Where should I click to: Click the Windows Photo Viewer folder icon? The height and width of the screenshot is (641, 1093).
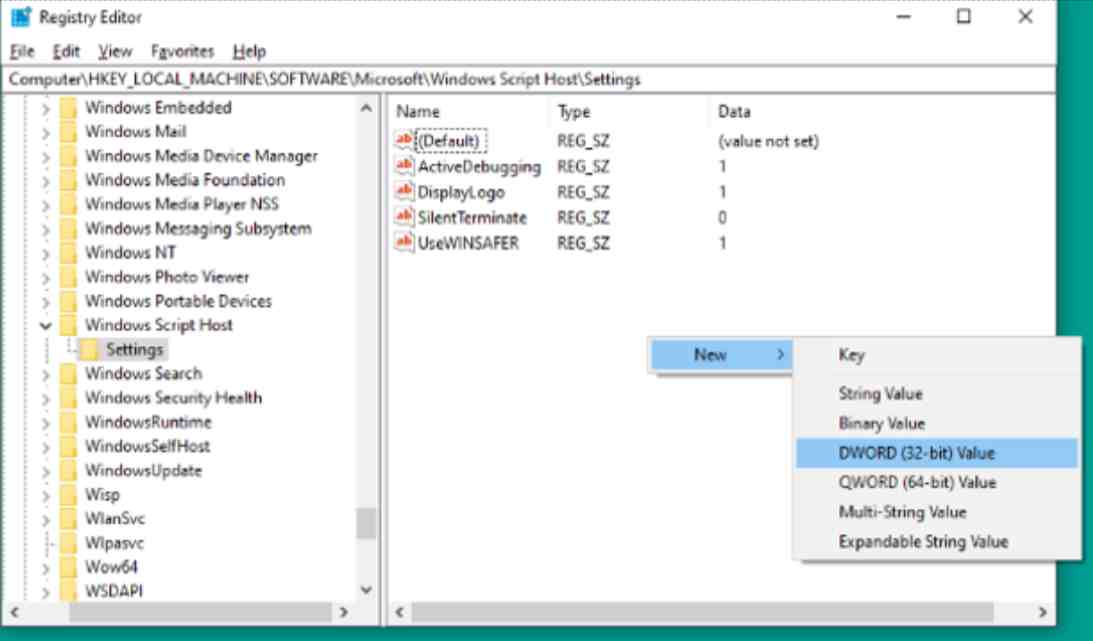point(68,277)
